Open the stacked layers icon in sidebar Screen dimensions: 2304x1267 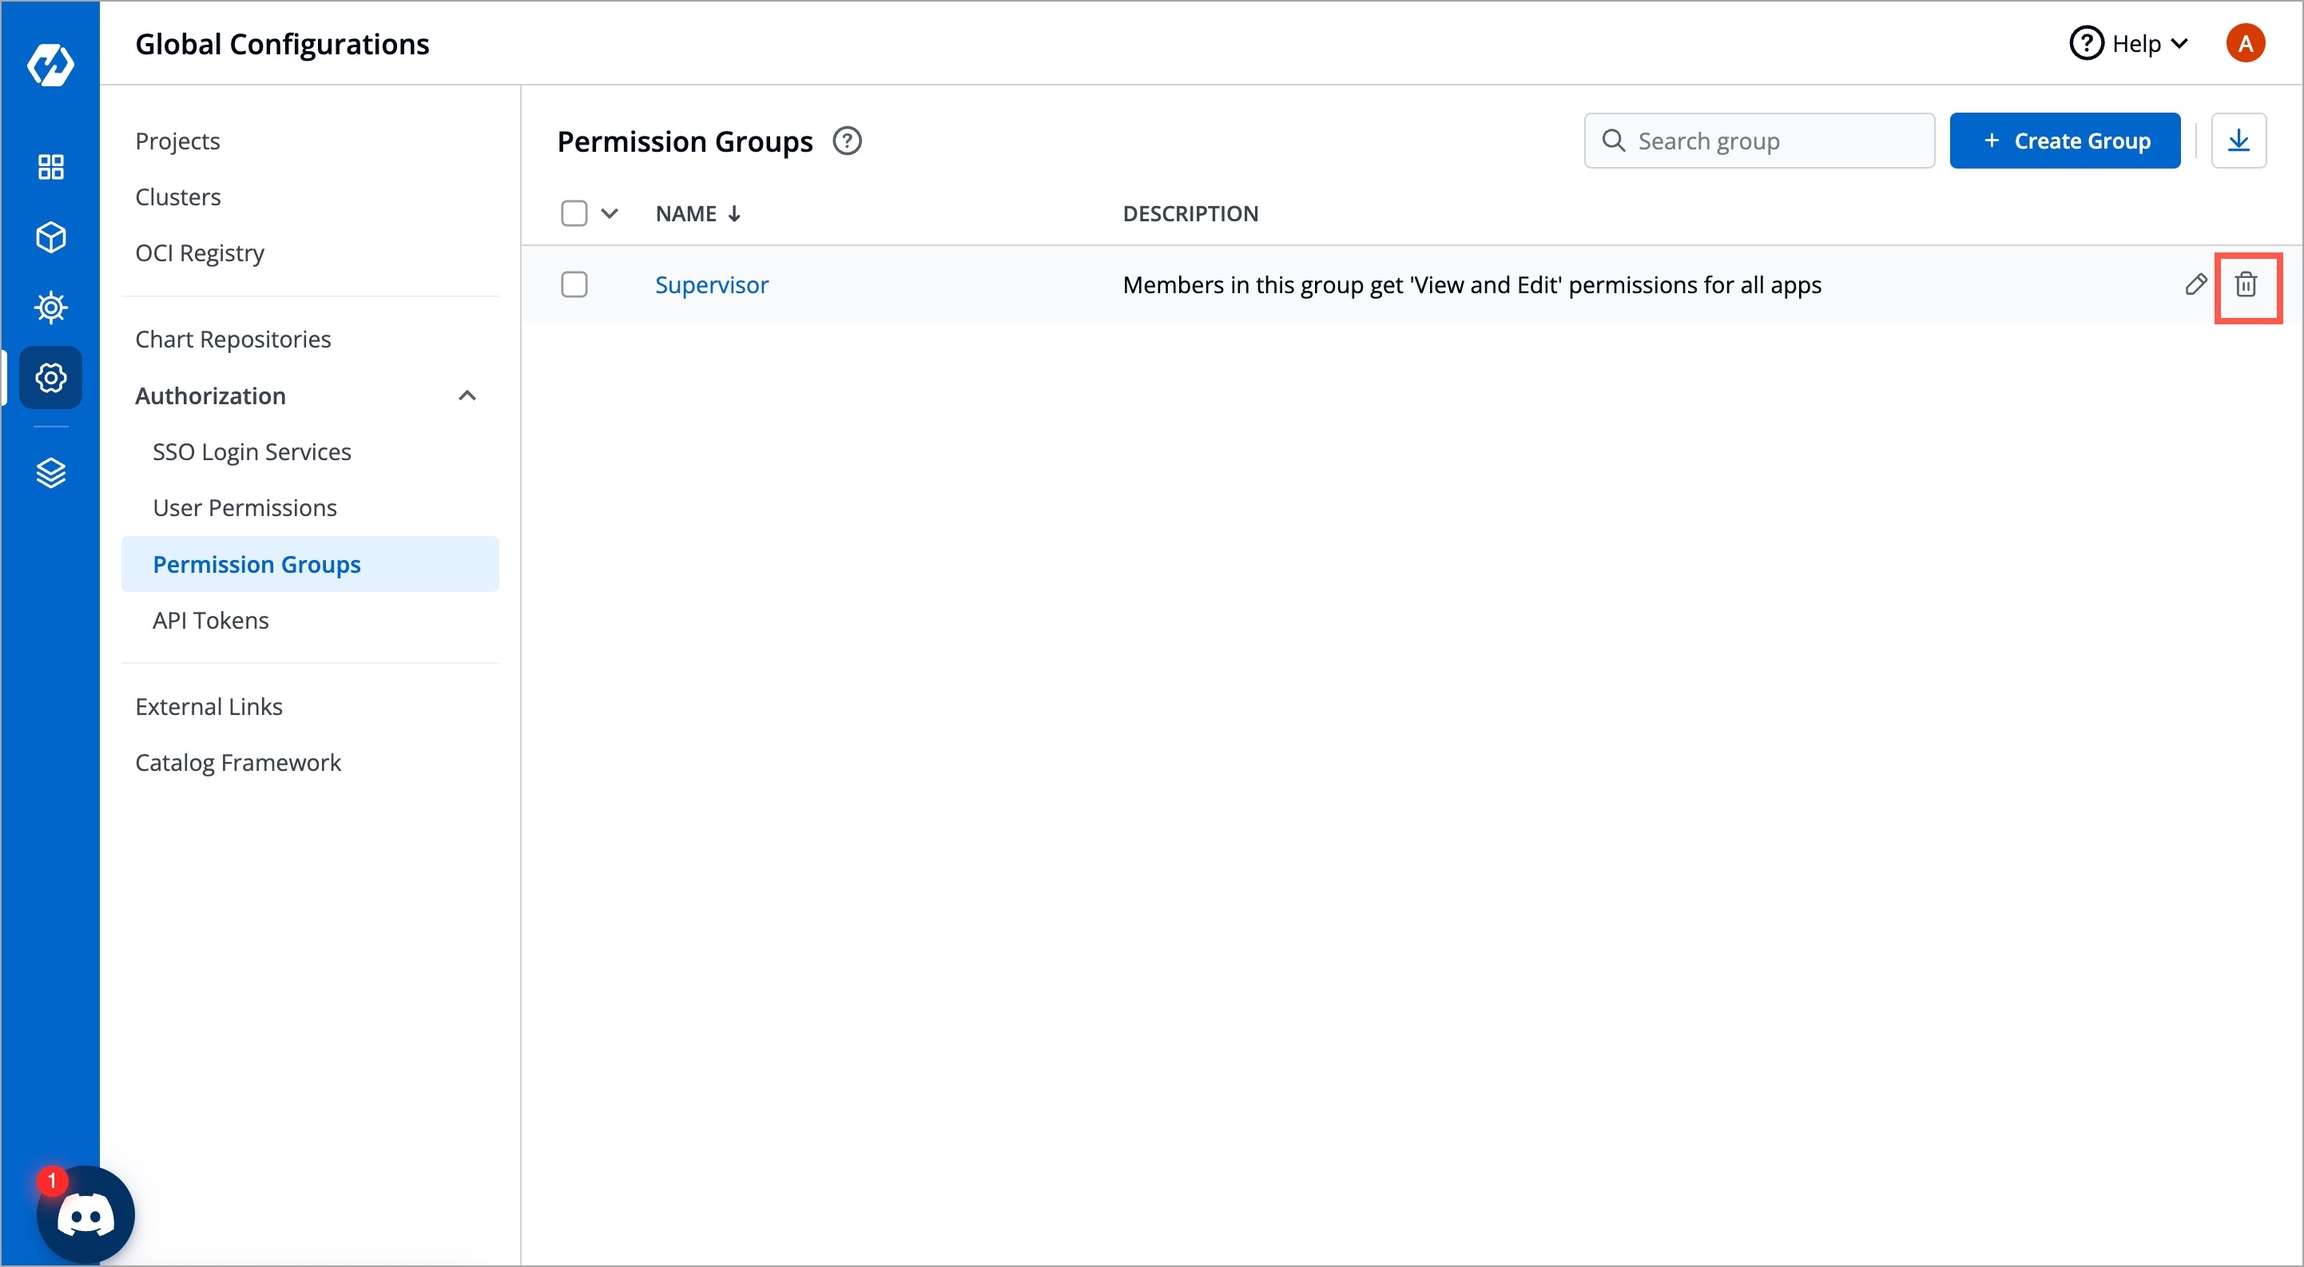(x=50, y=472)
